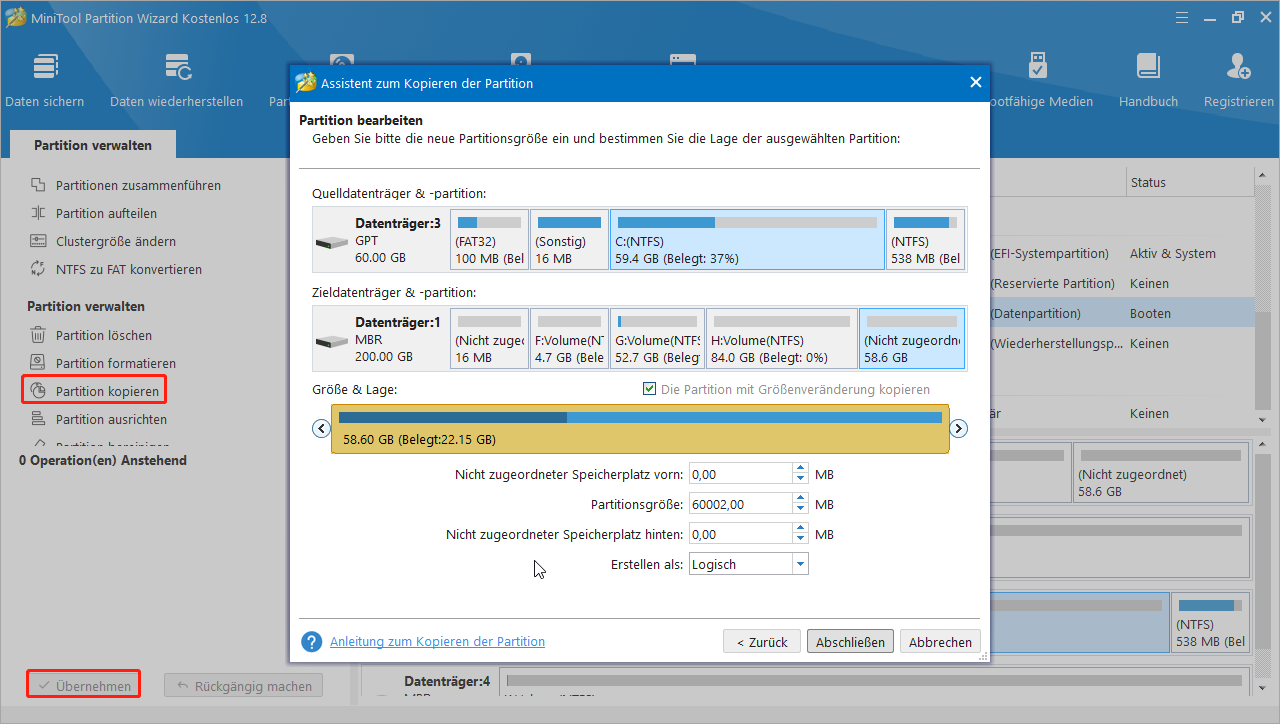Click the left round arrow beside partition bar
The image size is (1280, 724).
pos(321,428)
